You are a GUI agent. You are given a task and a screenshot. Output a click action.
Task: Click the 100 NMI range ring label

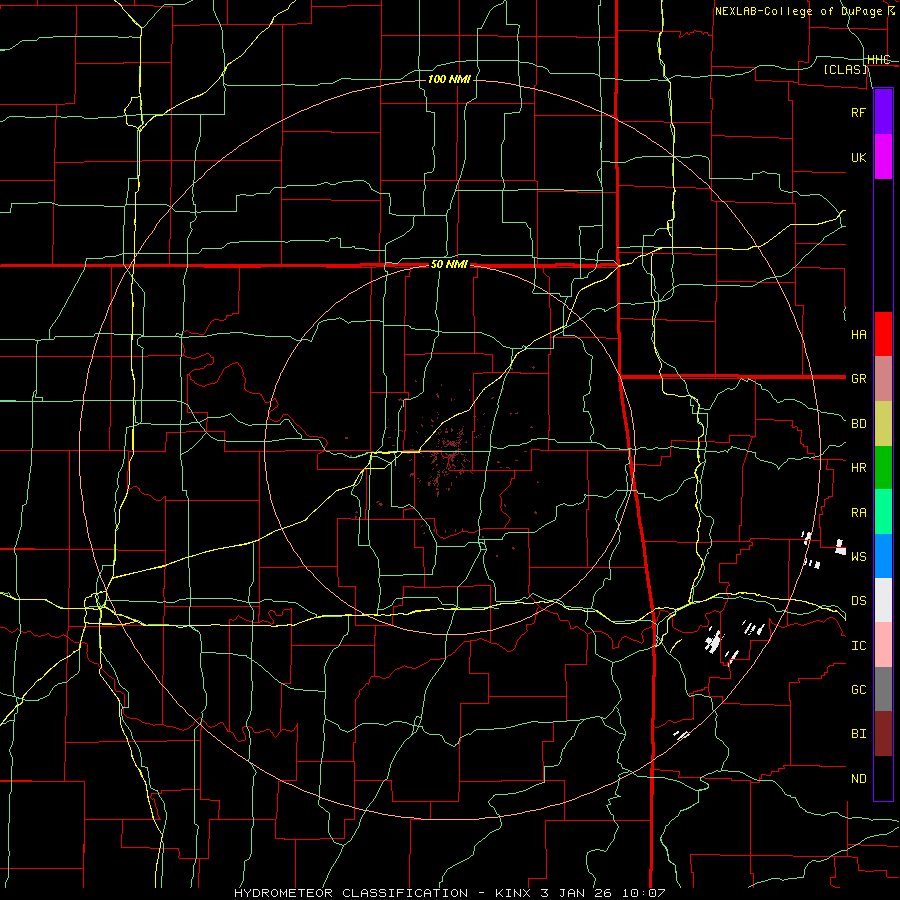point(449,79)
